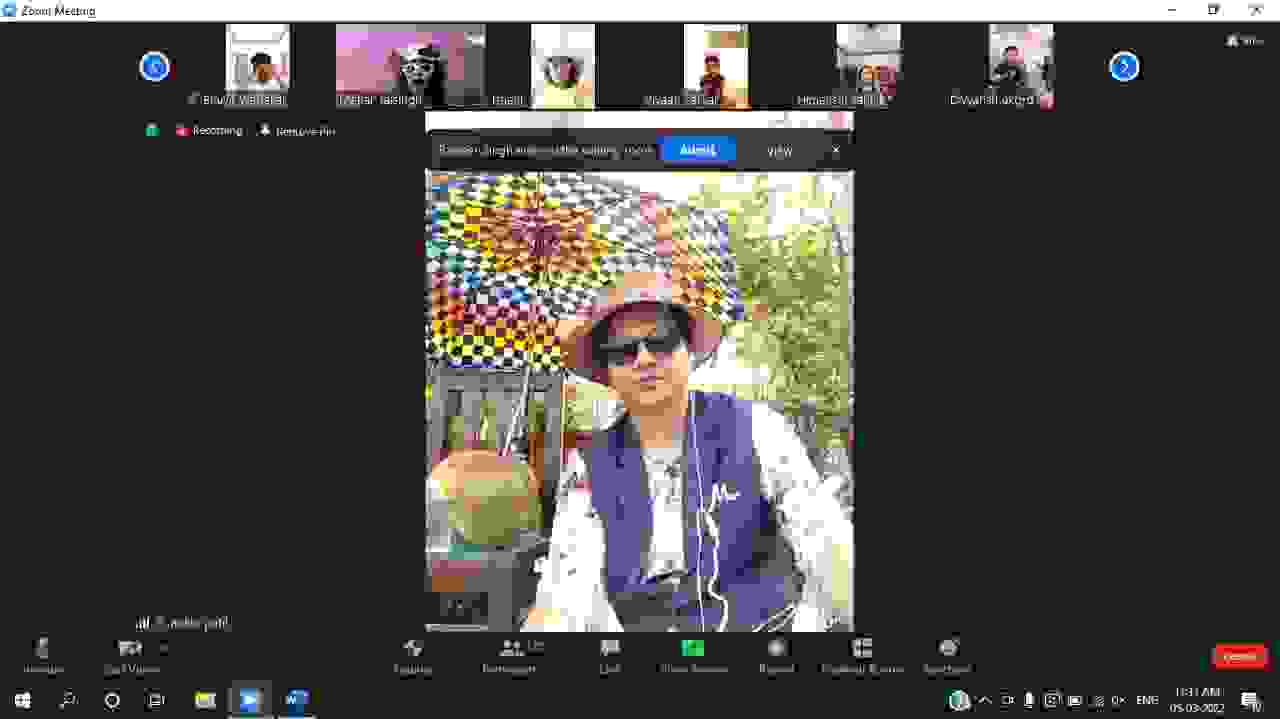The image size is (1280, 719).
Task: Click the green Share Screen icon
Action: pos(693,649)
